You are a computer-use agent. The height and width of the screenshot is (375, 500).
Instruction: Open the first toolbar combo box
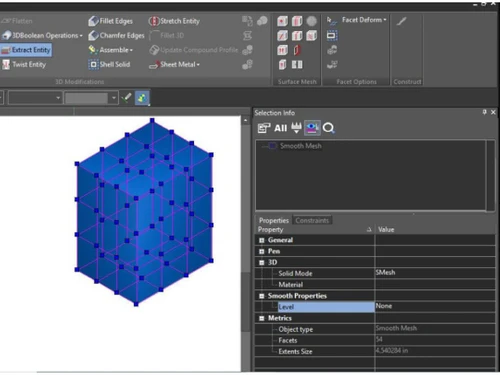tap(35, 98)
